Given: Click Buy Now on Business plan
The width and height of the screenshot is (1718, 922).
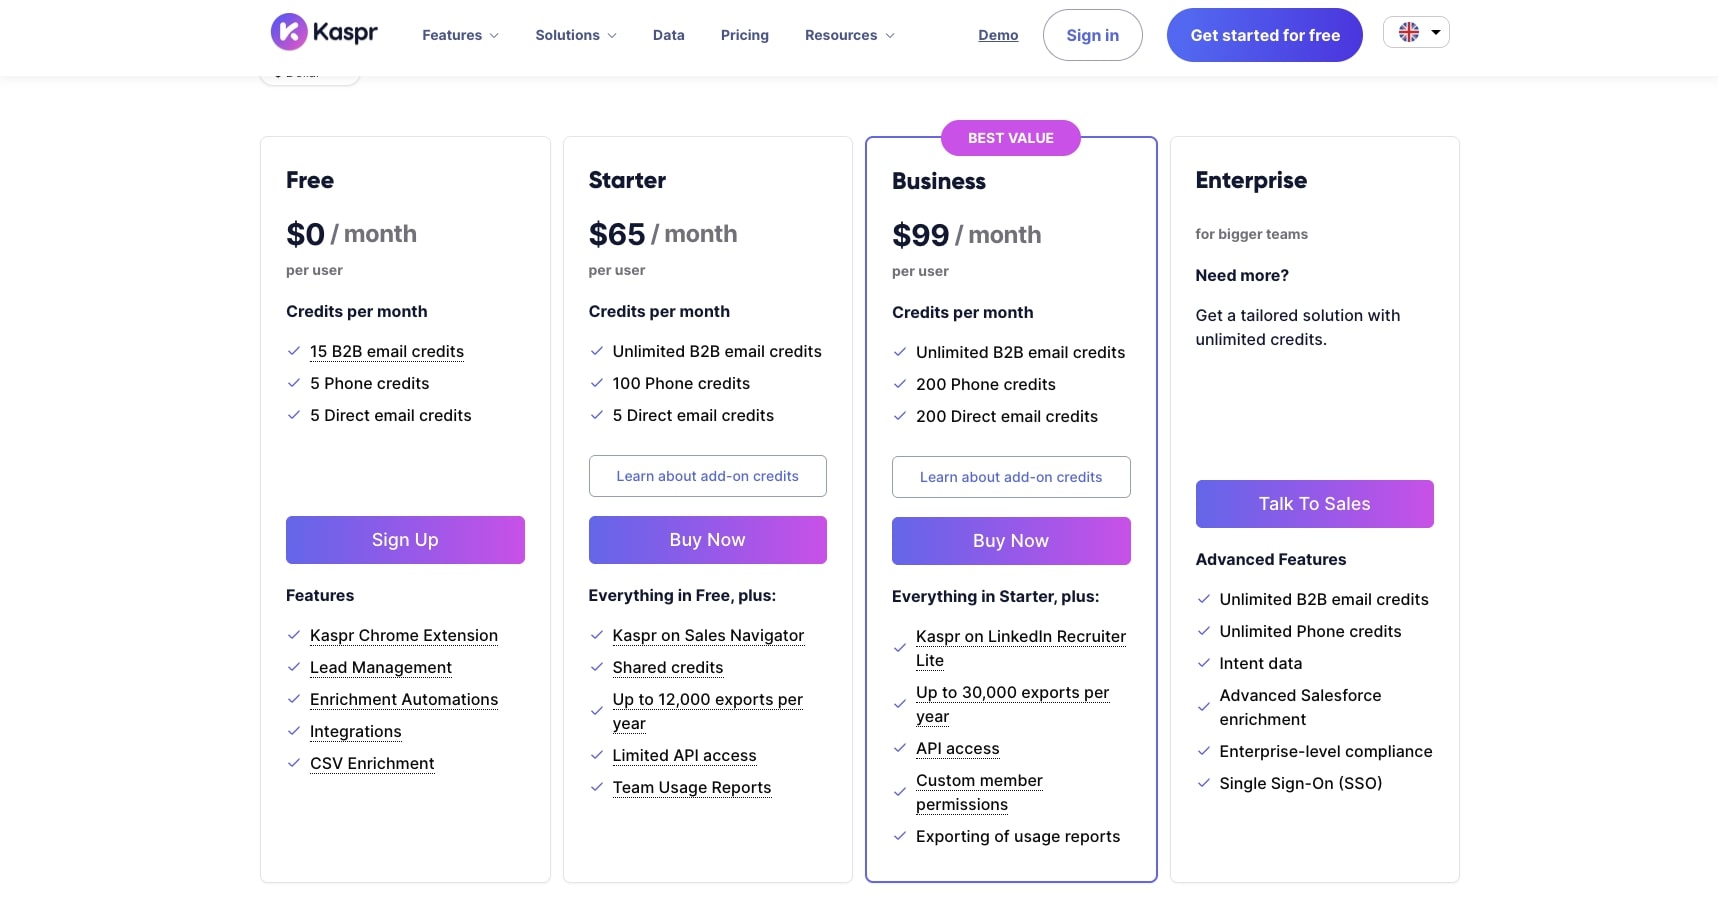Looking at the screenshot, I should pyautogui.click(x=1011, y=541).
